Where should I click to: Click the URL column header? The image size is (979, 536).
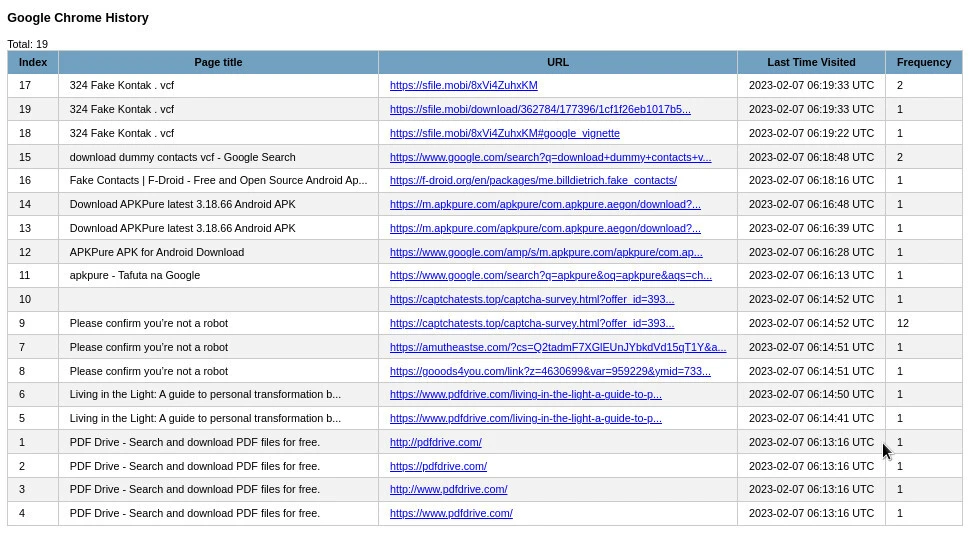click(558, 62)
